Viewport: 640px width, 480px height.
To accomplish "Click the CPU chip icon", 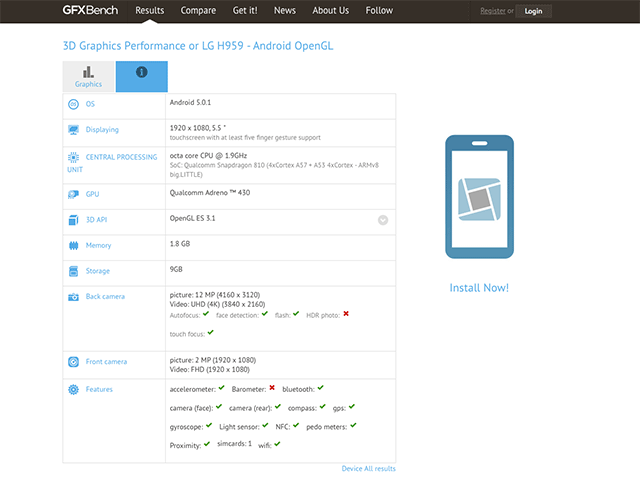I will [x=73, y=157].
